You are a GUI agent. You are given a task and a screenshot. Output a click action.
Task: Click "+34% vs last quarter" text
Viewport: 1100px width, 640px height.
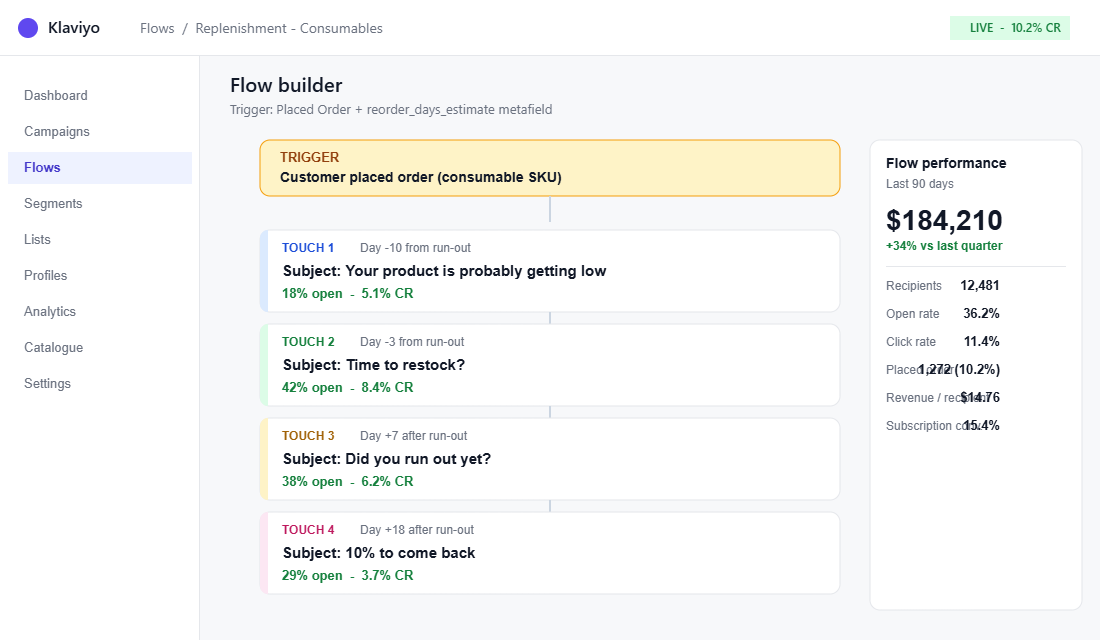944,246
